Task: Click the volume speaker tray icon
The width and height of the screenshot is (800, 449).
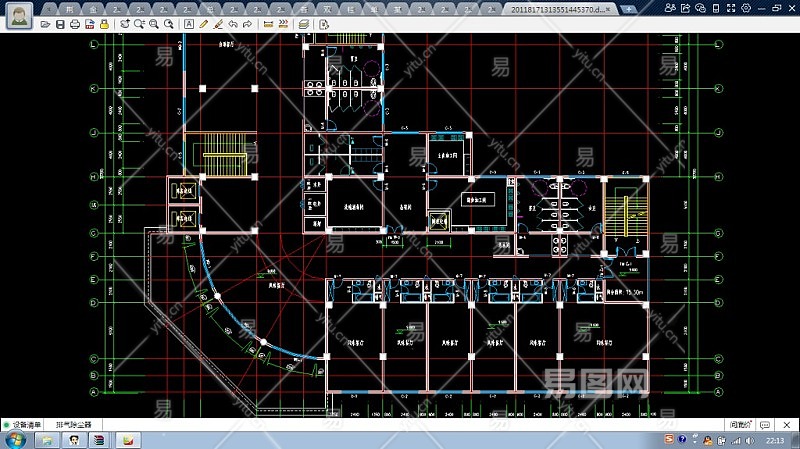Action: [749, 440]
